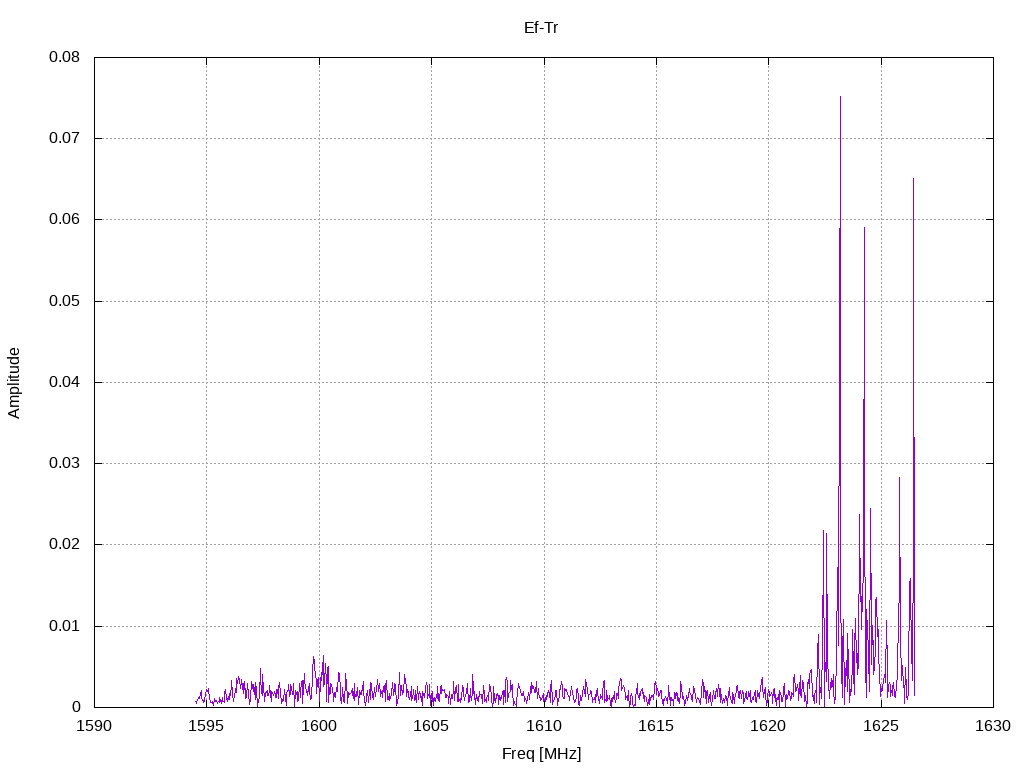Screen dimensions: 1024x768
Task: Click the y-axis tick label 0.07
Action: pyautogui.click(x=64, y=138)
